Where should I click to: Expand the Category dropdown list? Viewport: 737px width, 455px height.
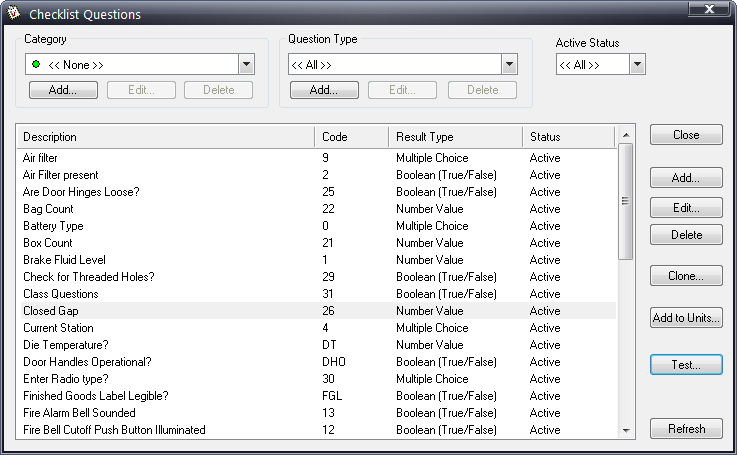(x=247, y=65)
